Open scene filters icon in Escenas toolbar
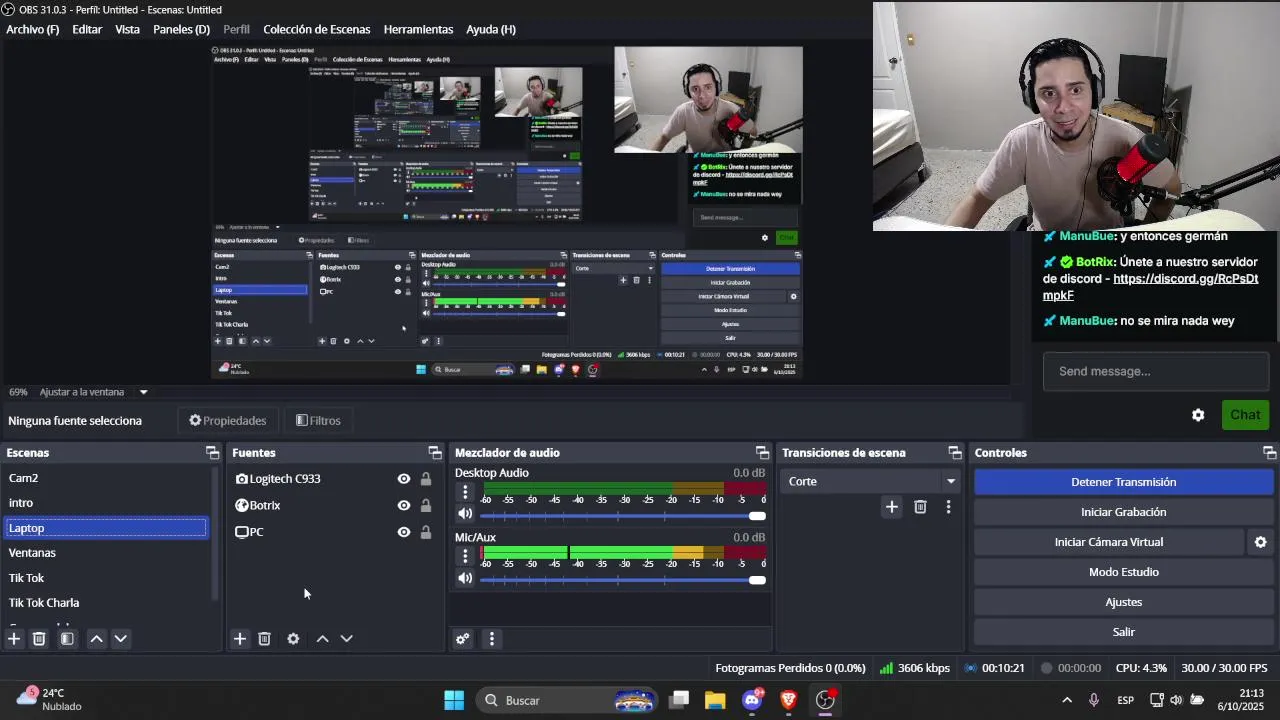Image resolution: width=1280 pixels, height=720 pixels. coord(67,638)
